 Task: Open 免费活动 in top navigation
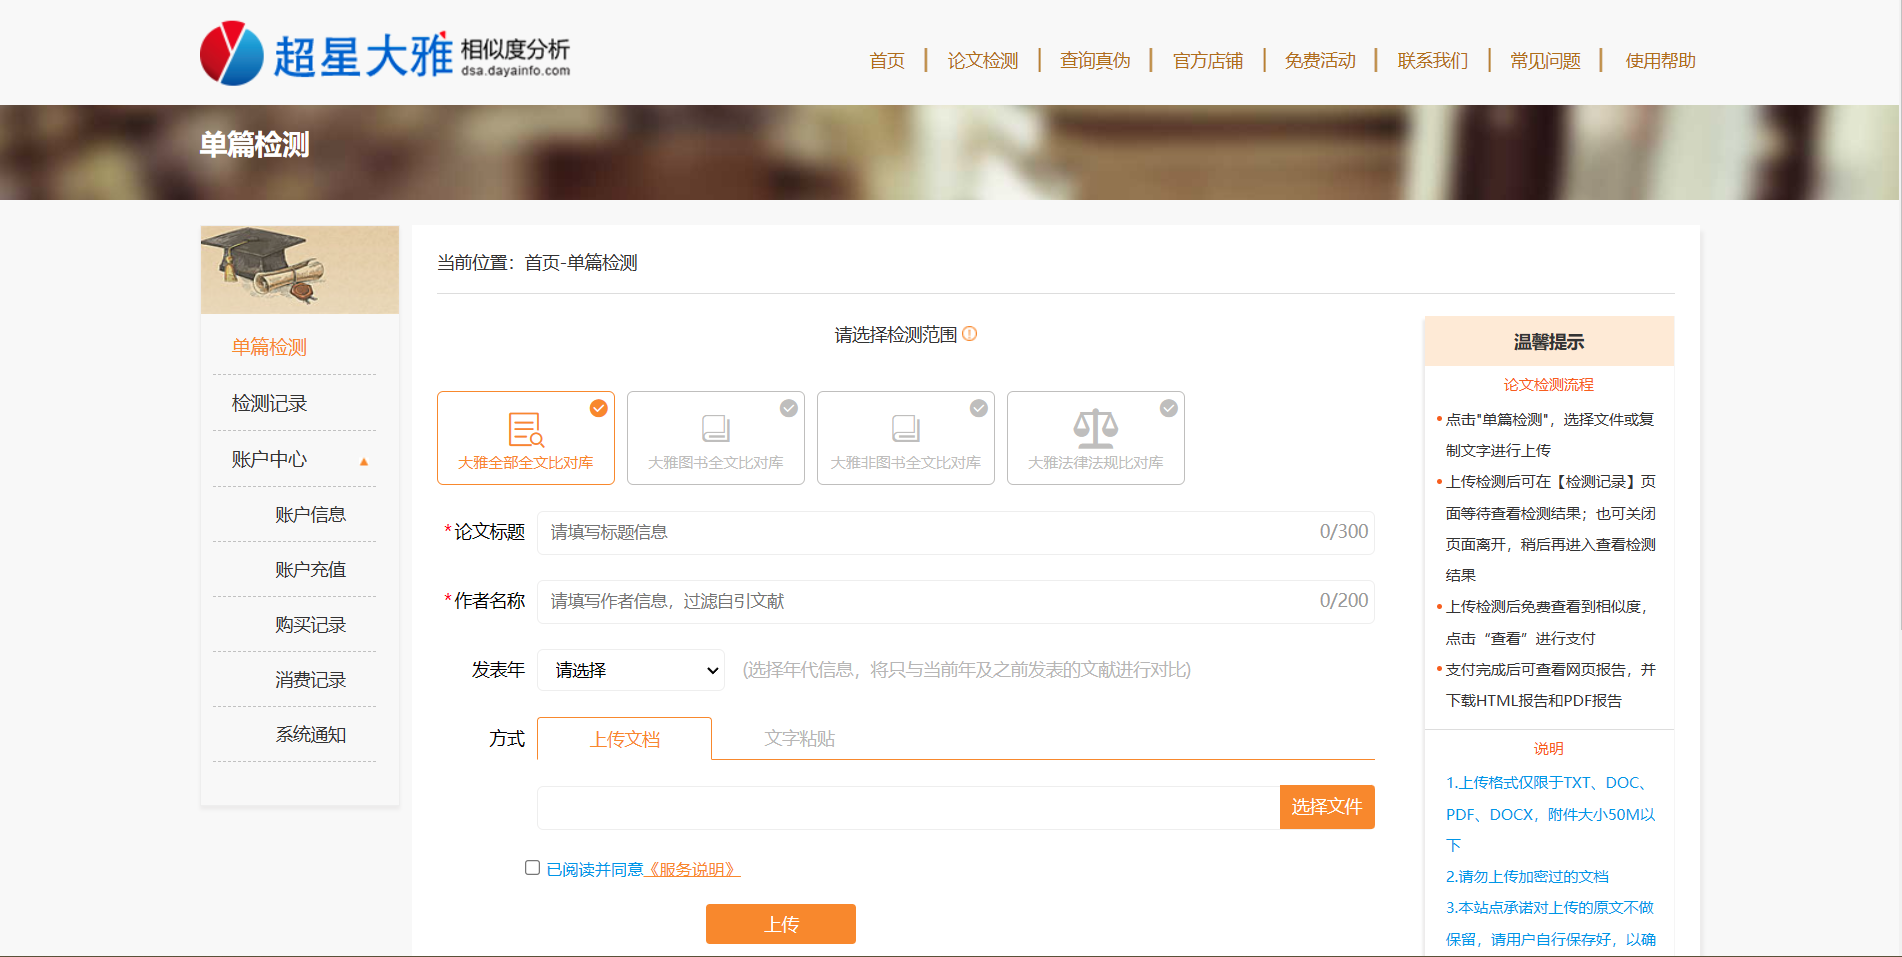(x=1320, y=61)
